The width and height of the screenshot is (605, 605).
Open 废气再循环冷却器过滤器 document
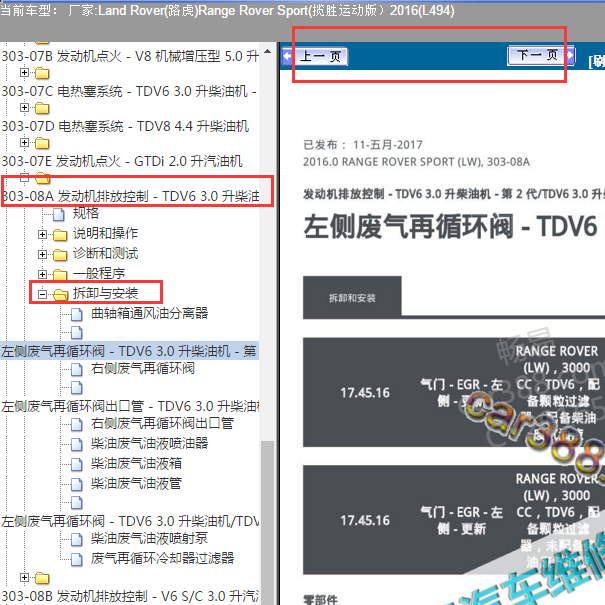click(x=162, y=558)
